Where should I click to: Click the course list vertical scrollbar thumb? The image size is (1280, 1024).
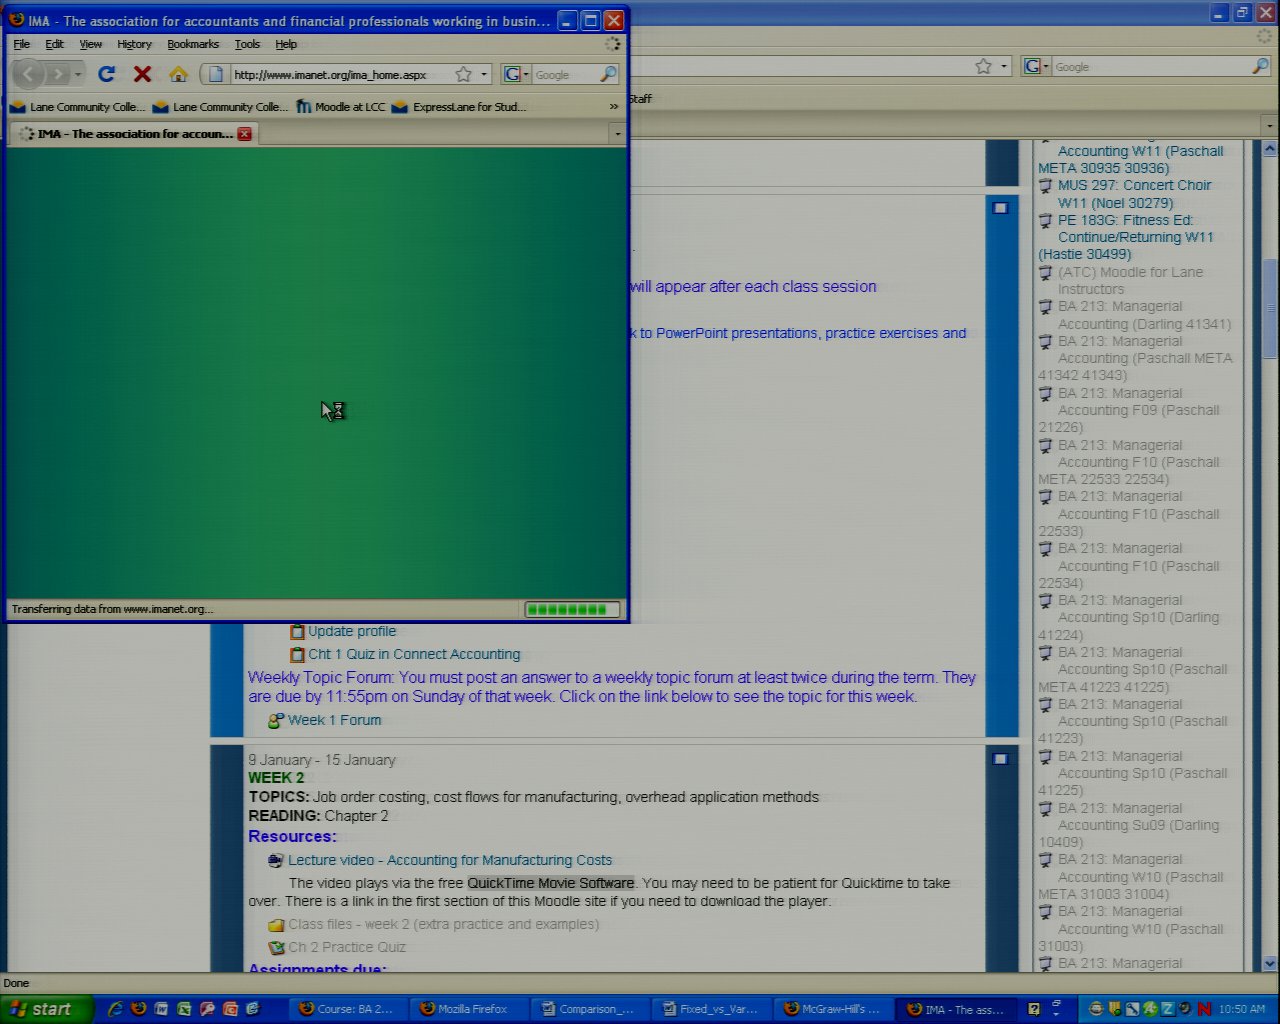[x=1270, y=310]
